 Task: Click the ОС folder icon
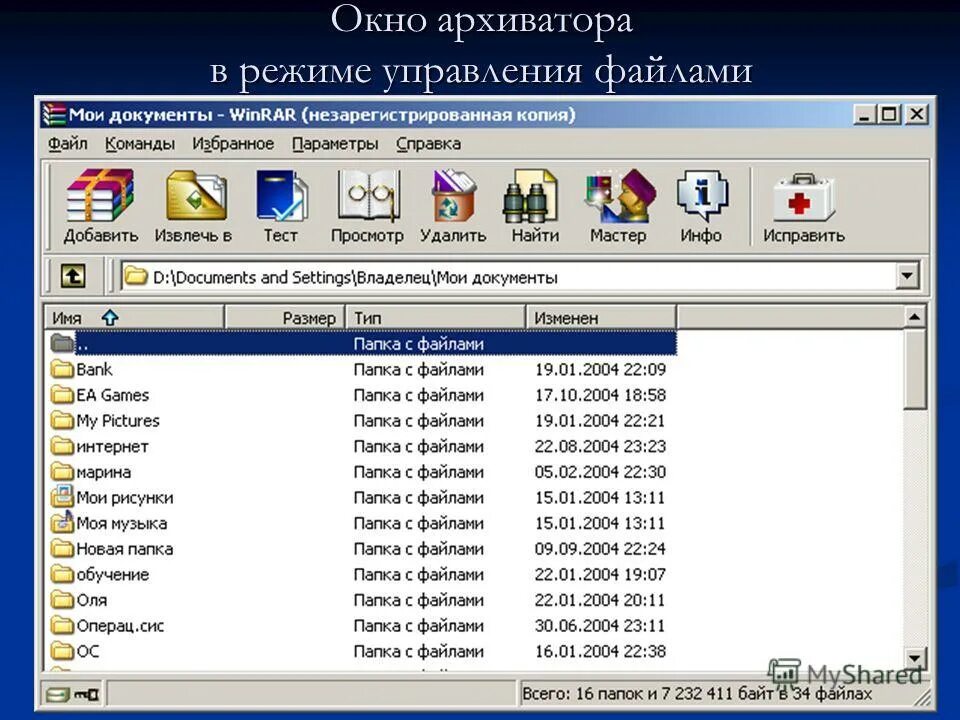click(x=62, y=650)
